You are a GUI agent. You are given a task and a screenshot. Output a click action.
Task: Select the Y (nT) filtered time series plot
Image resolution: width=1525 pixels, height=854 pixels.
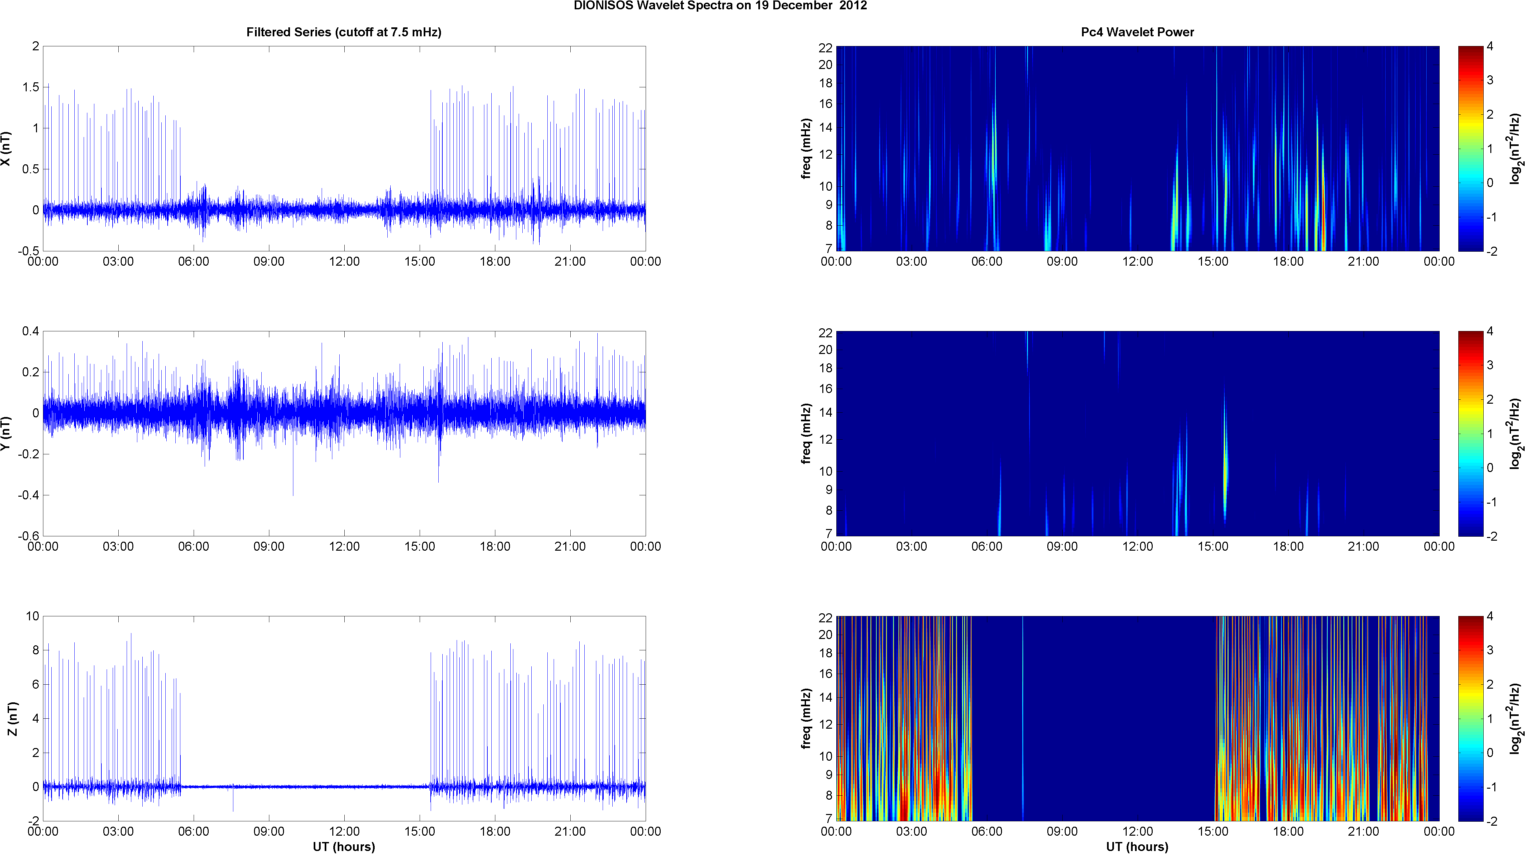344,433
